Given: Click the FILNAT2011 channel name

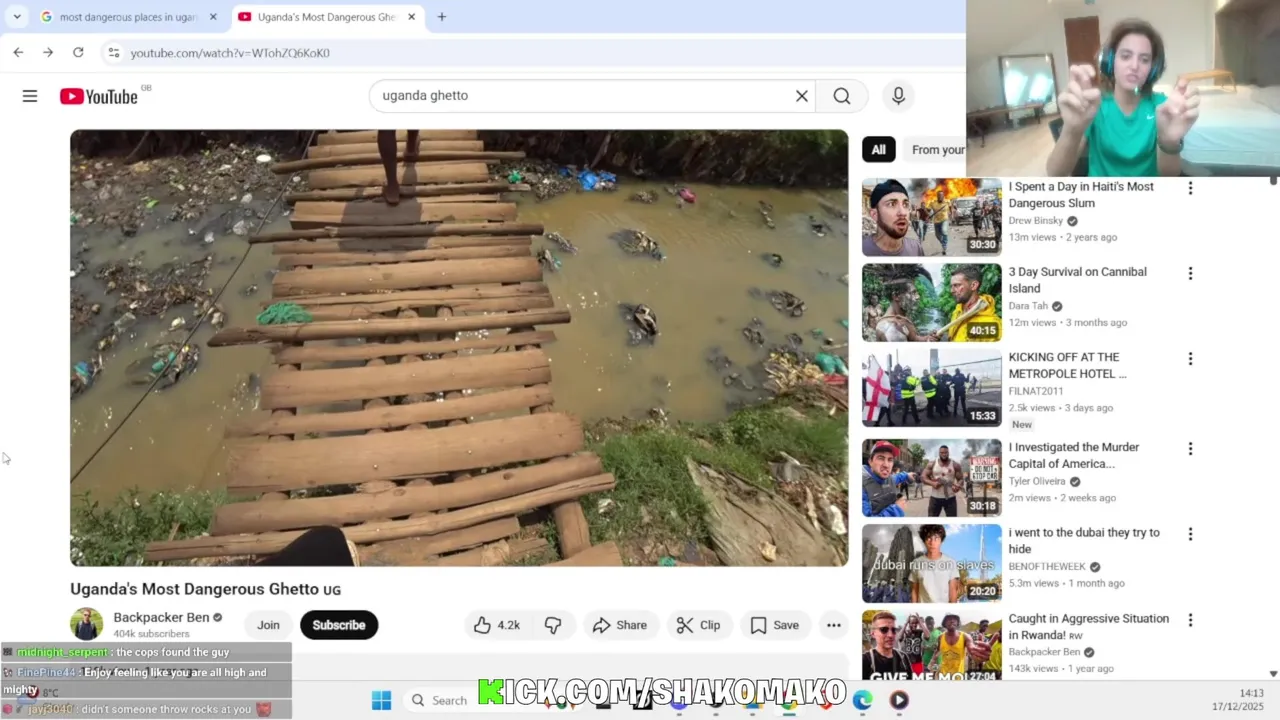Looking at the screenshot, I should tap(1034, 391).
